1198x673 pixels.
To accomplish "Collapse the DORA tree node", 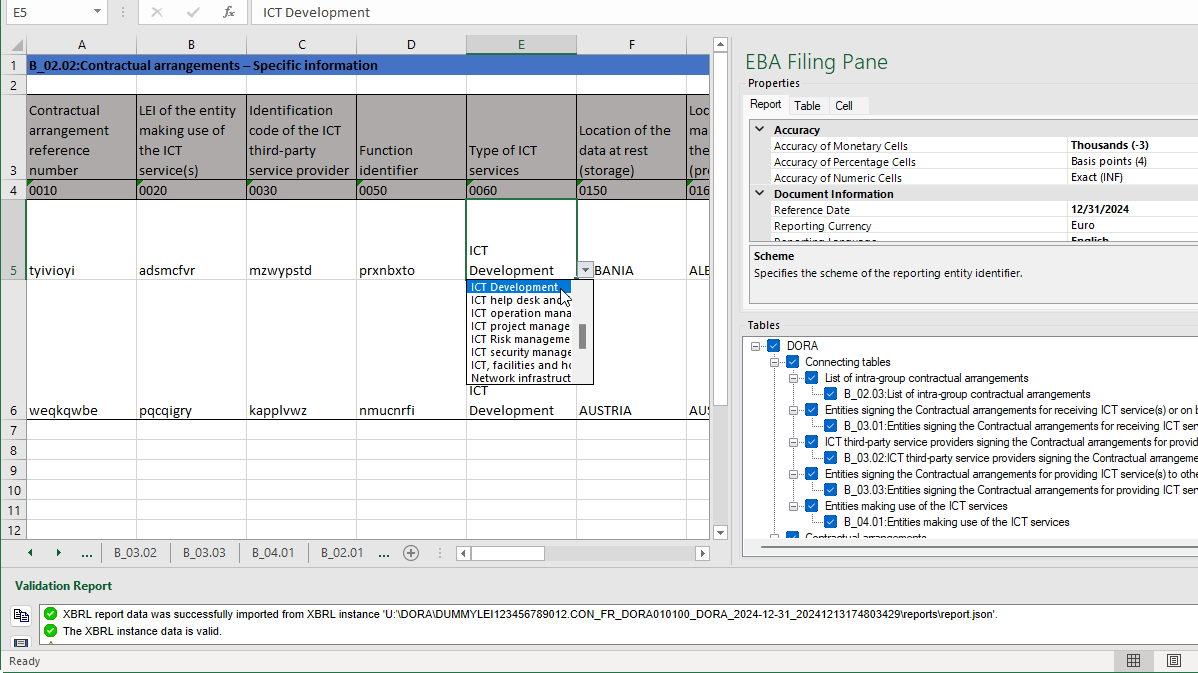I will click(755, 345).
